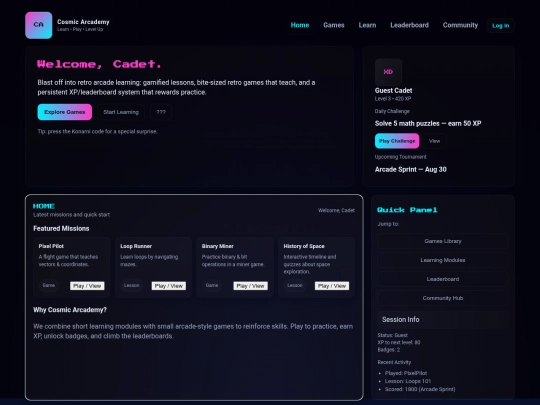Click 'Scored: 1800 (Arcade Sprint)' activity entry
Image resolution: width=540 pixels, height=405 pixels.
tap(420, 389)
